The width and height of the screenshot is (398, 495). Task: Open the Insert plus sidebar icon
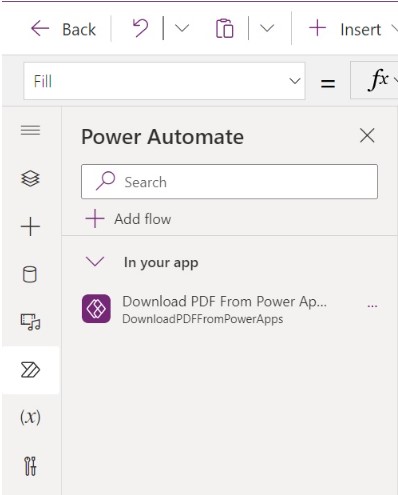coord(30,226)
